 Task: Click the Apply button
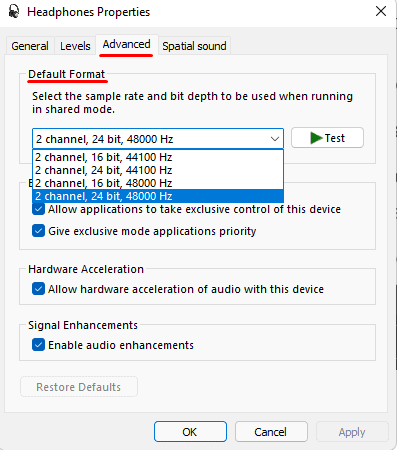(352, 432)
